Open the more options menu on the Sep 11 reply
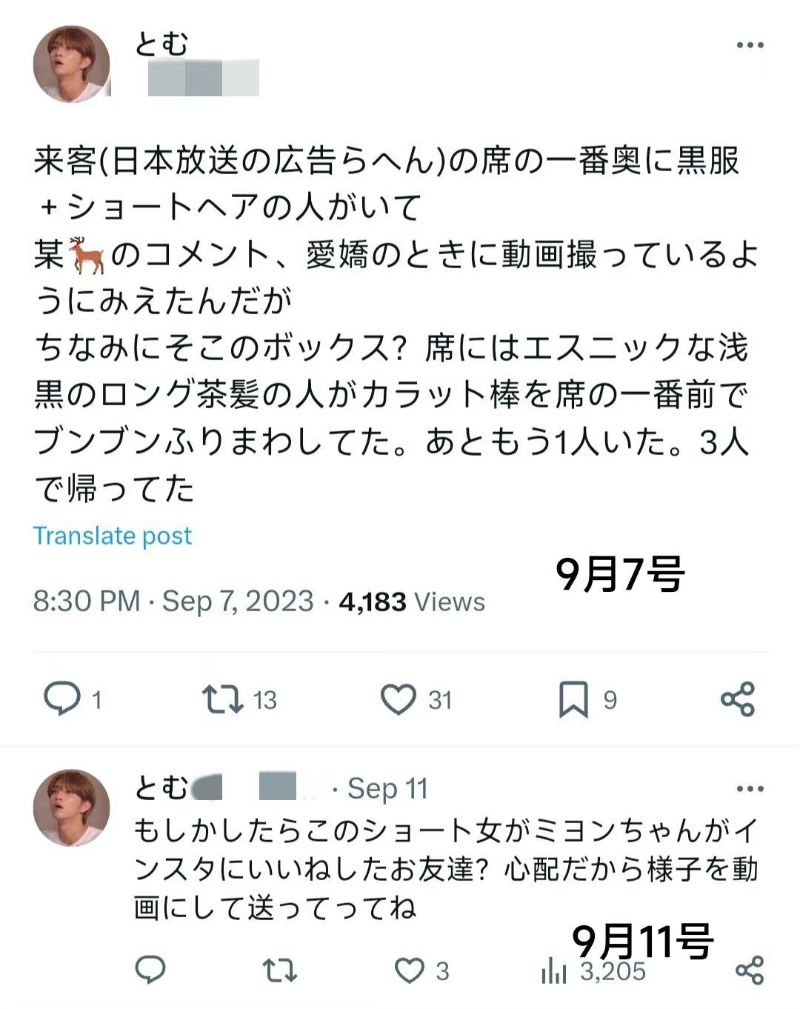Image resolution: width=800 pixels, height=1009 pixels. (x=750, y=789)
